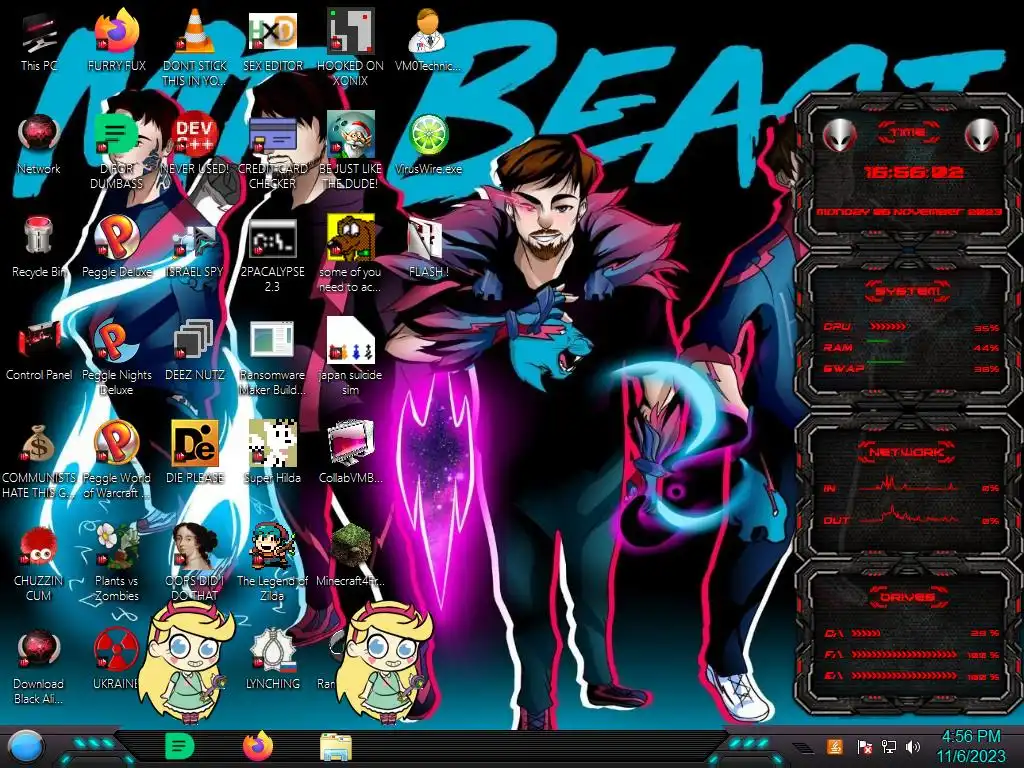Open the volume speaker tray icon
Viewport: 1024px width, 768px height.
pos(913,746)
